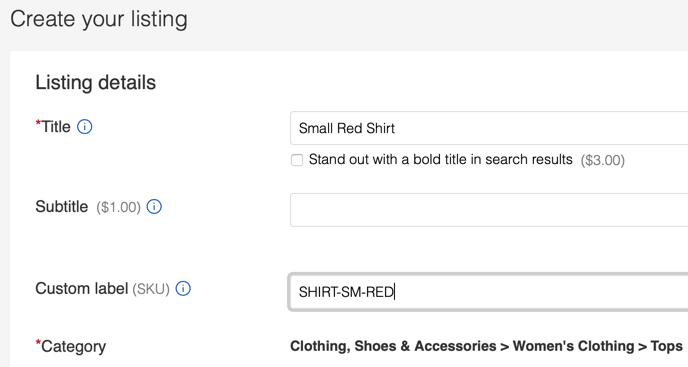Click the (SKU) text beside Custom label
Viewport: 688px width, 367px height.
pyautogui.click(x=151, y=289)
